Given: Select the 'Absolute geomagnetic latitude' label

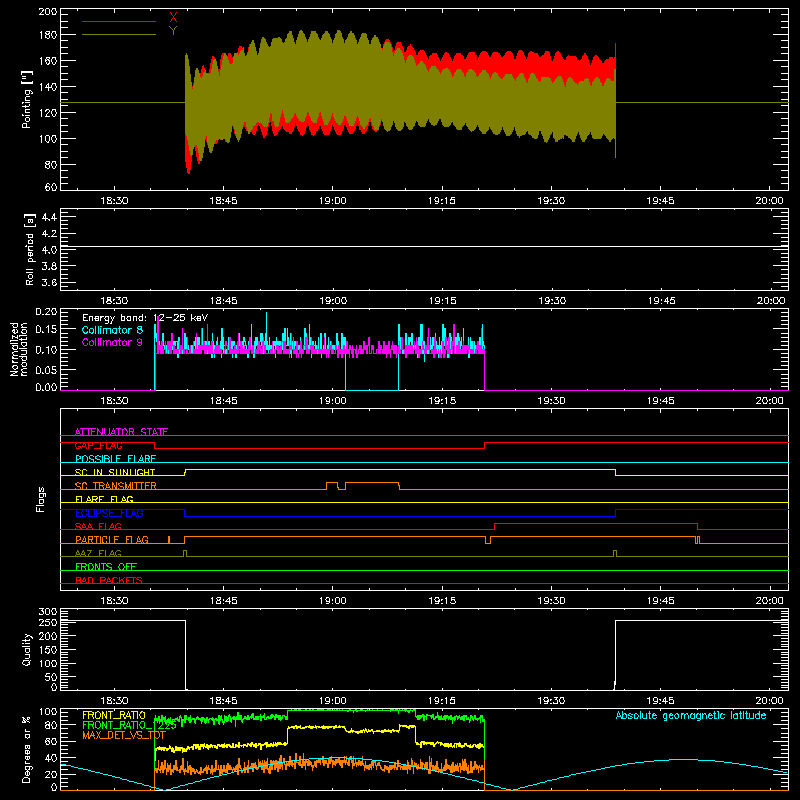Looking at the screenshot, I should tap(691, 715).
